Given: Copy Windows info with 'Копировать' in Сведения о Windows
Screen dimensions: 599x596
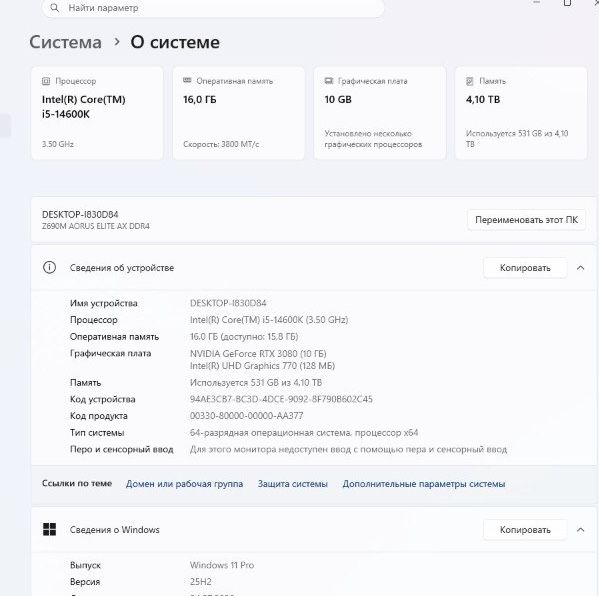Looking at the screenshot, I should tap(525, 530).
